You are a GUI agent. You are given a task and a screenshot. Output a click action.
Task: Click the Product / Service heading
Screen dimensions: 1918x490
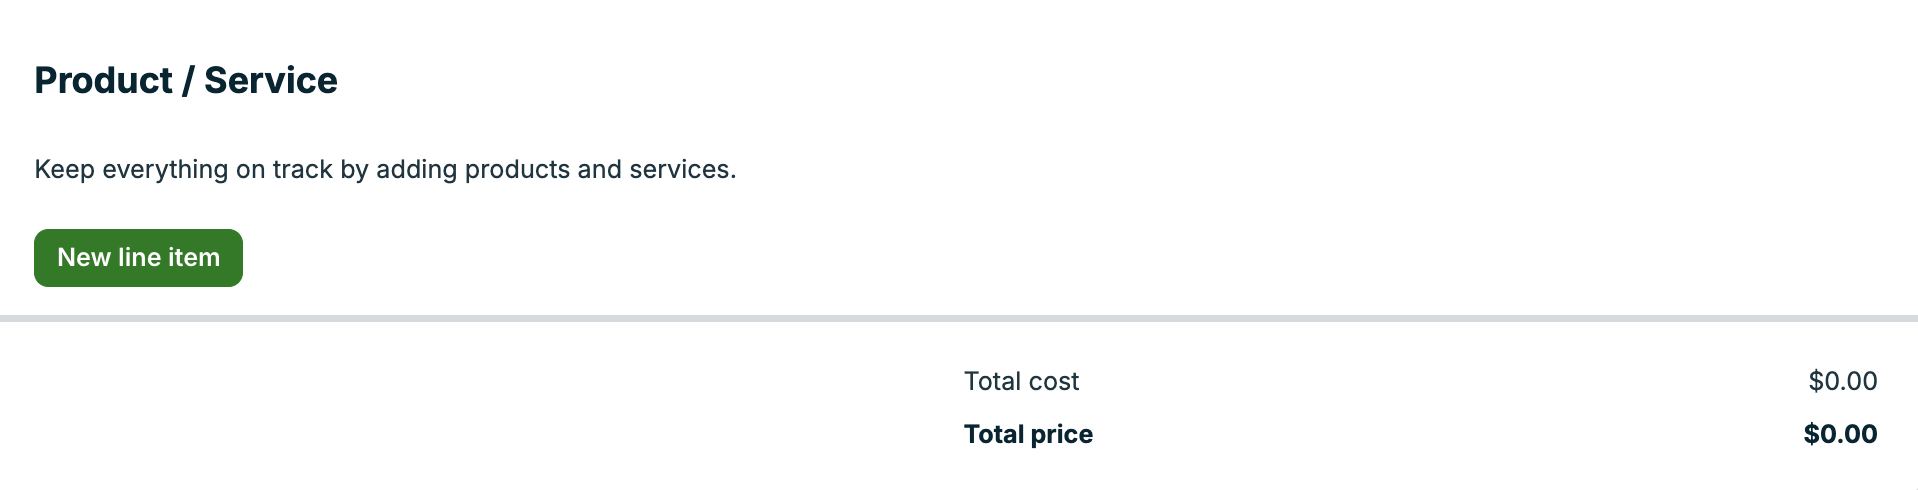[186, 81]
